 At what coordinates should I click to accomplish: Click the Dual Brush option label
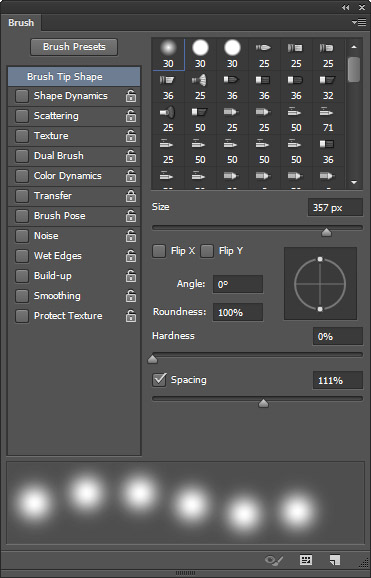pos(59,156)
